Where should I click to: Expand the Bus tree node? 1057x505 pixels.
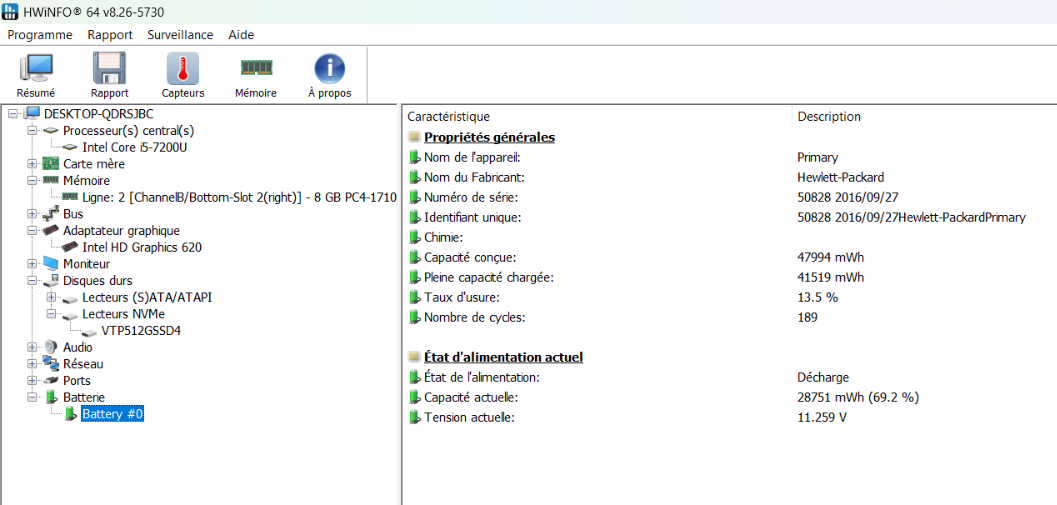pos(32,214)
